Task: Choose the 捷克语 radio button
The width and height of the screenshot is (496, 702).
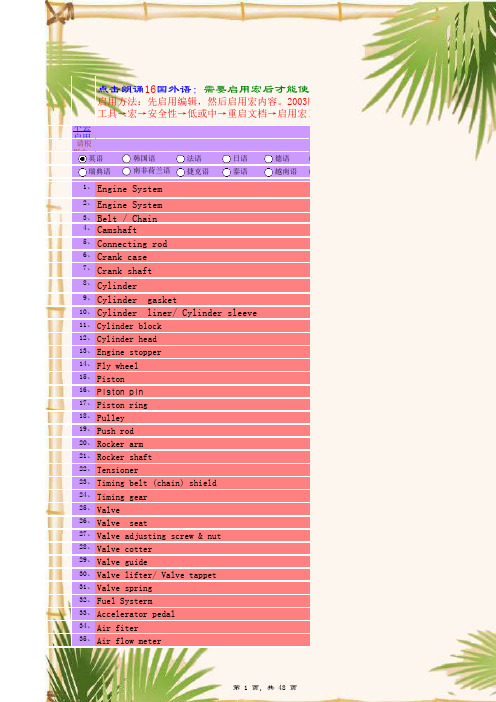Action: pyautogui.click(x=180, y=172)
